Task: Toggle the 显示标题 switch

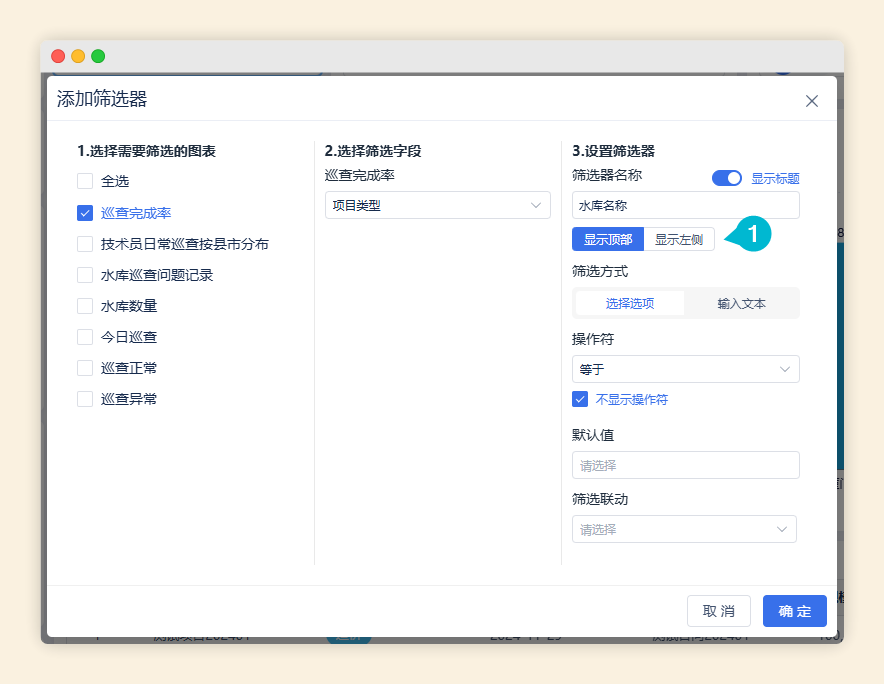Action: coord(726,178)
